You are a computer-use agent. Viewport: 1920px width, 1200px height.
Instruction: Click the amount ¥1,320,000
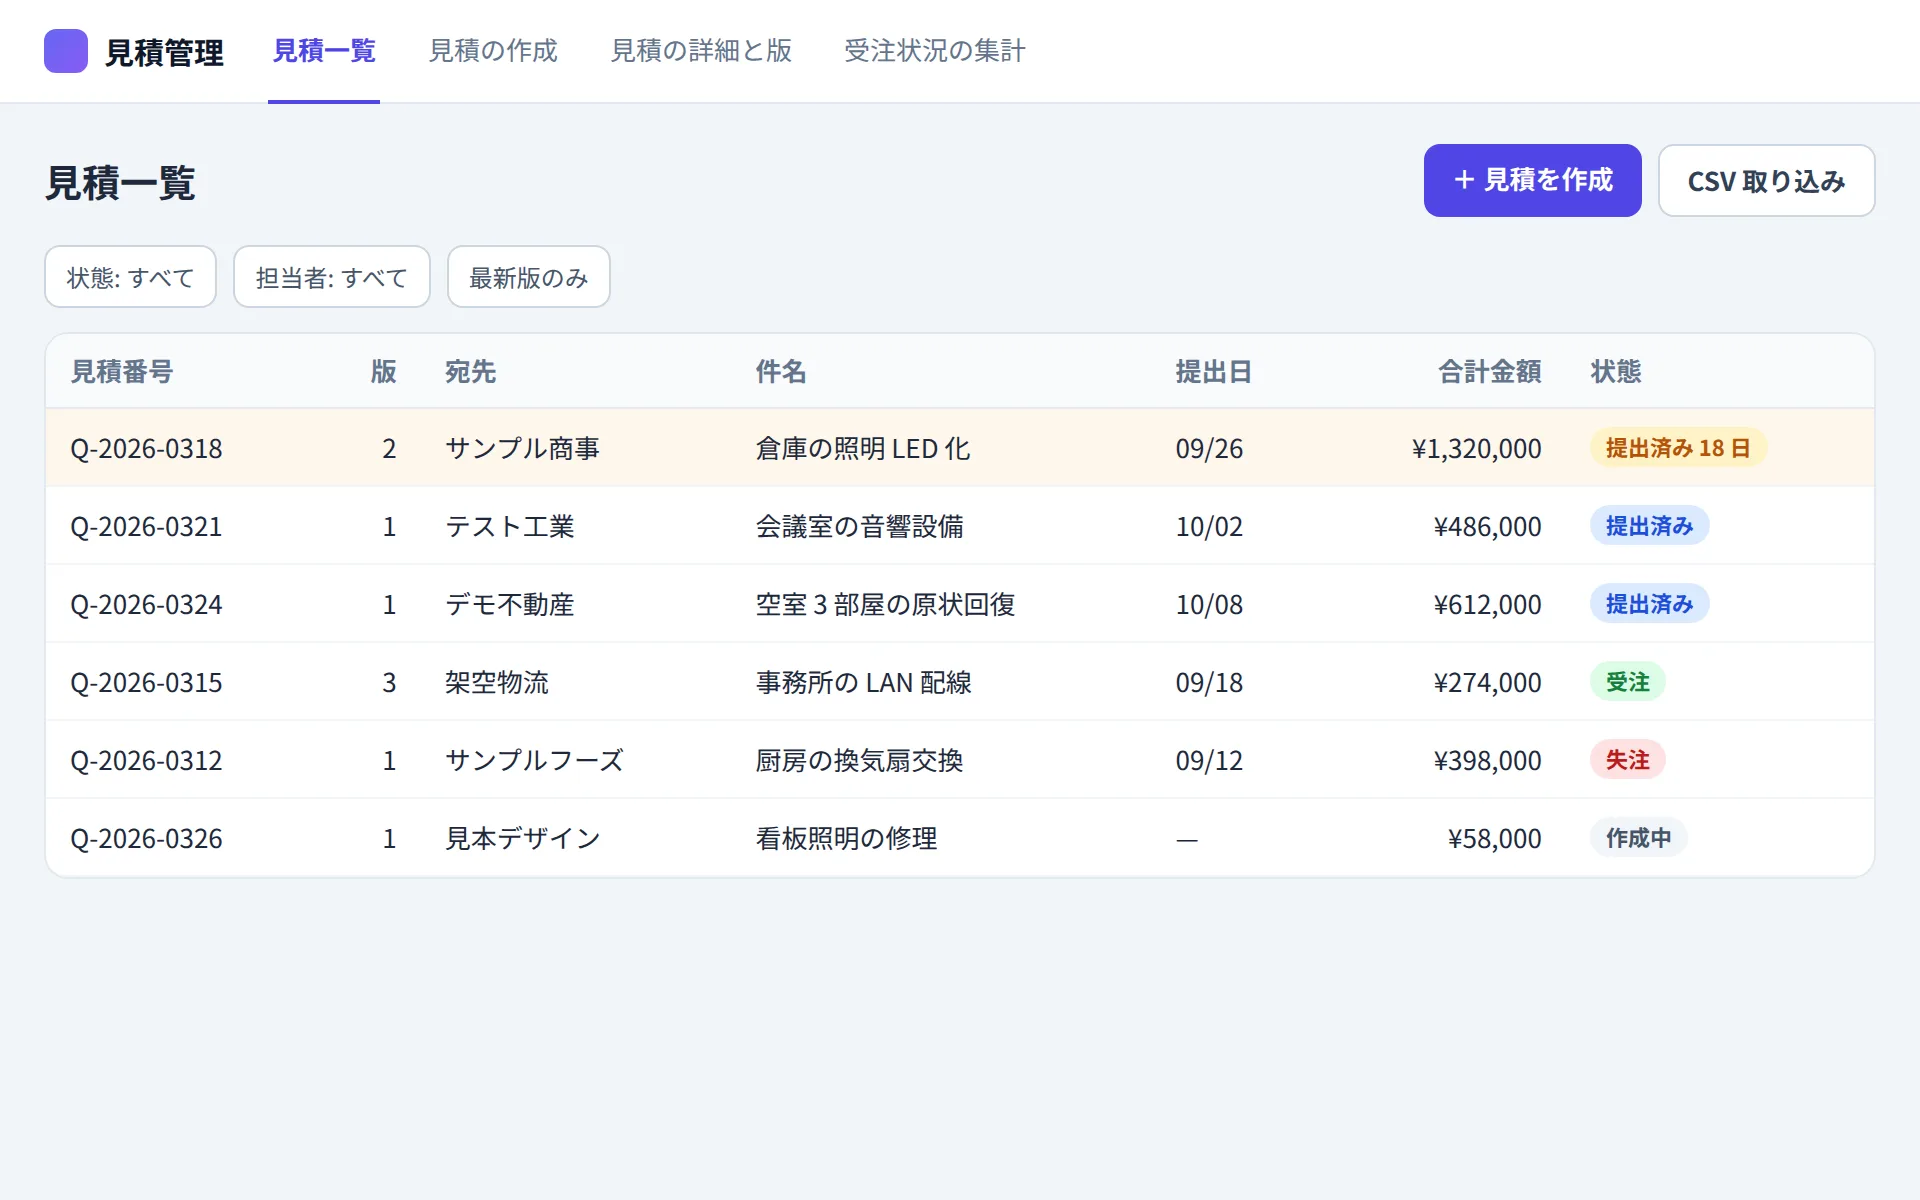pyautogui.click(x=1476, y=448)
